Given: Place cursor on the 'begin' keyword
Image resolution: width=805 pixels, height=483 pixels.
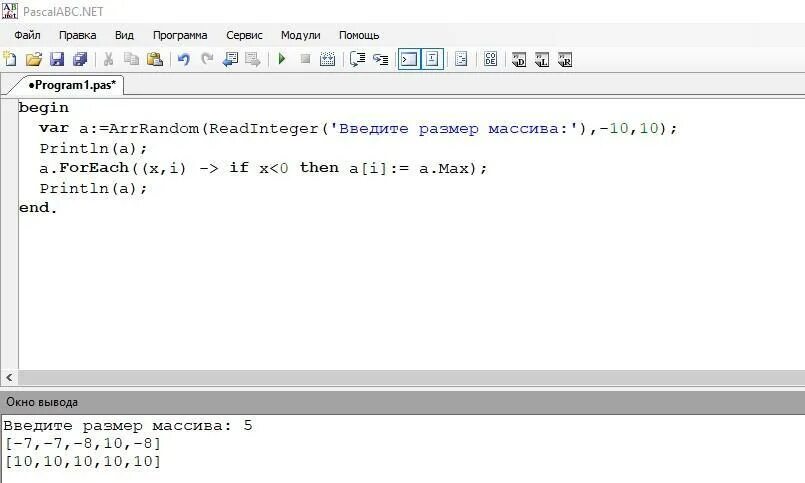Looking at the screenshot, I should click(x=44, y=108).
